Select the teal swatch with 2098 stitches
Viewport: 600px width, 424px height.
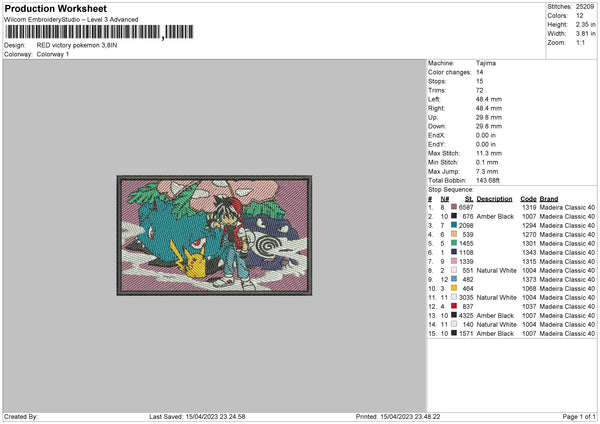(454, 225)
